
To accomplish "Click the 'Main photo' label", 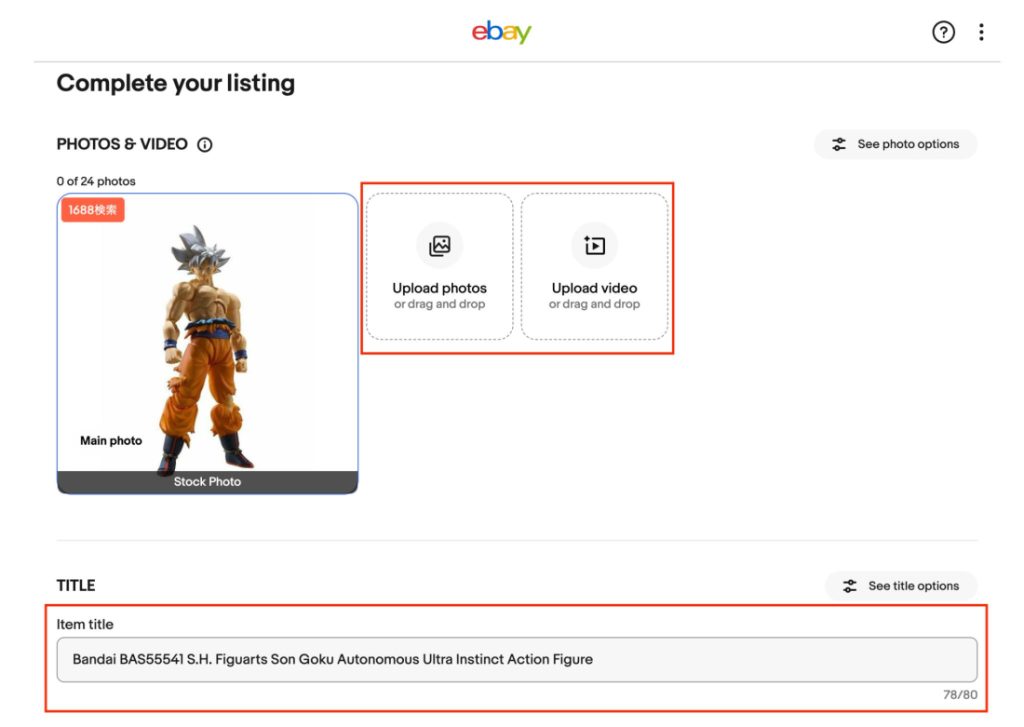I will (111, 441).
